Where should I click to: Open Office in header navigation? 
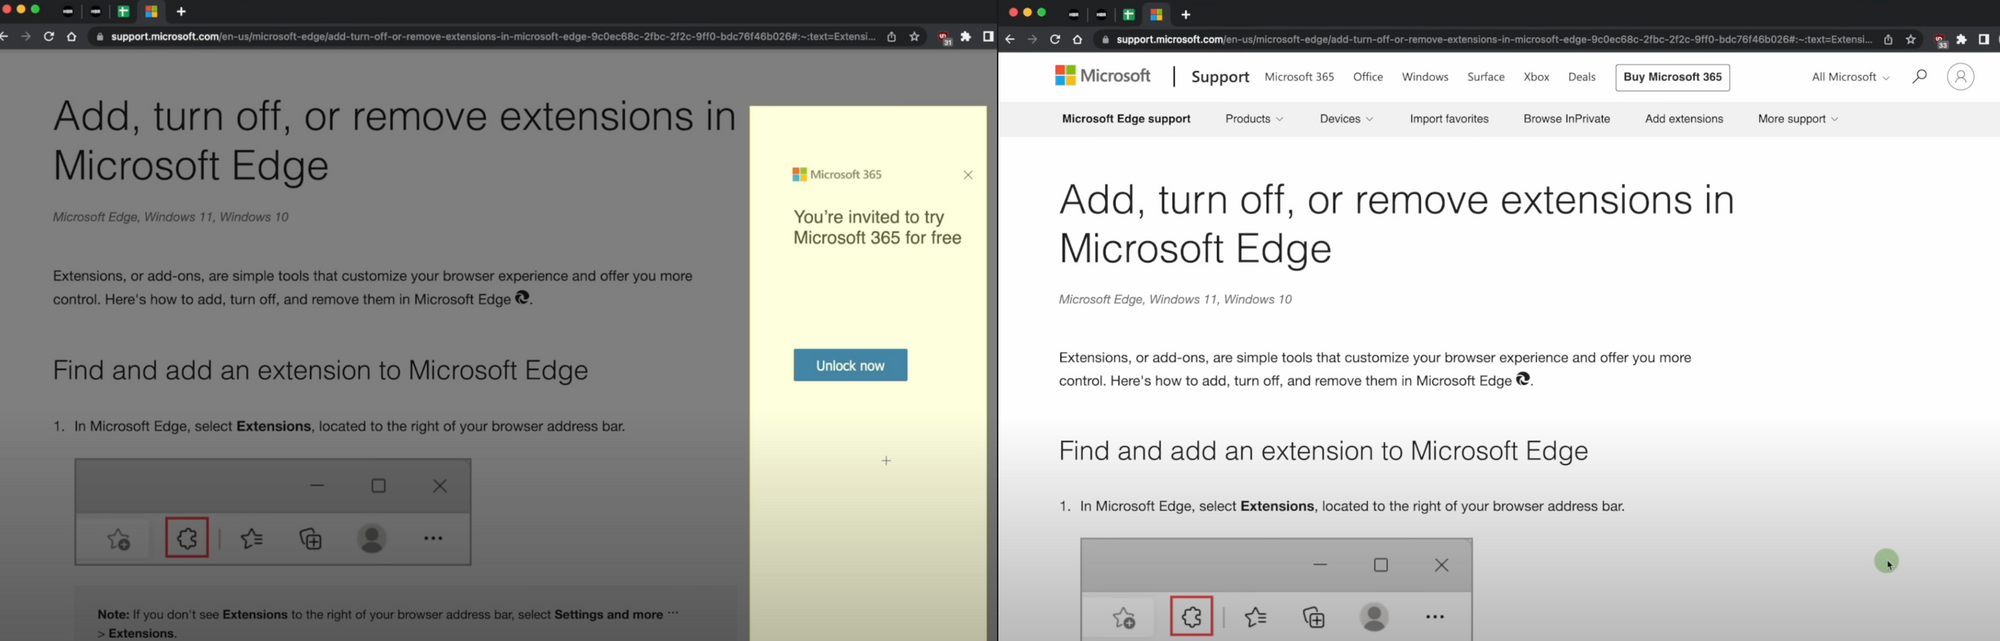1368,77
